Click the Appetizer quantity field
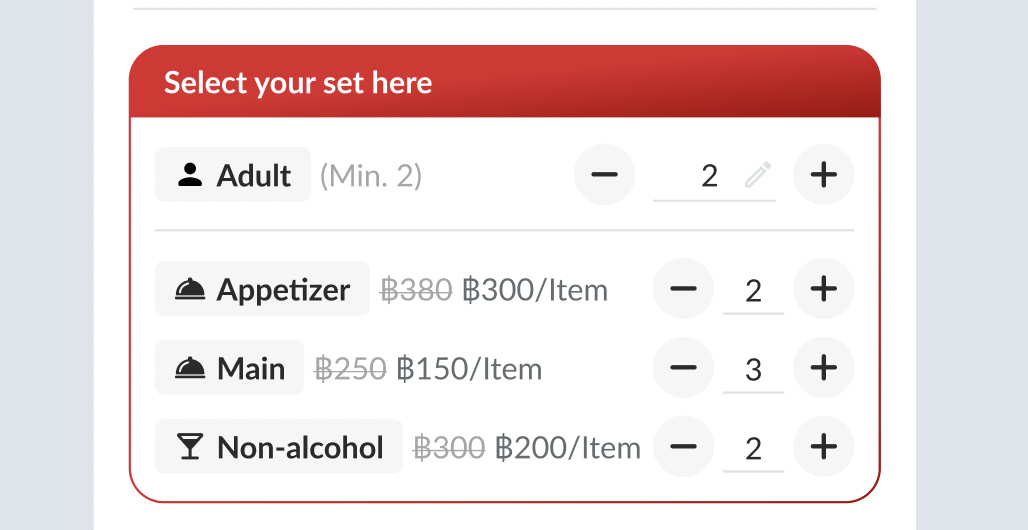Viewport: 1028px width, 530px height. (x=753, y=290)
